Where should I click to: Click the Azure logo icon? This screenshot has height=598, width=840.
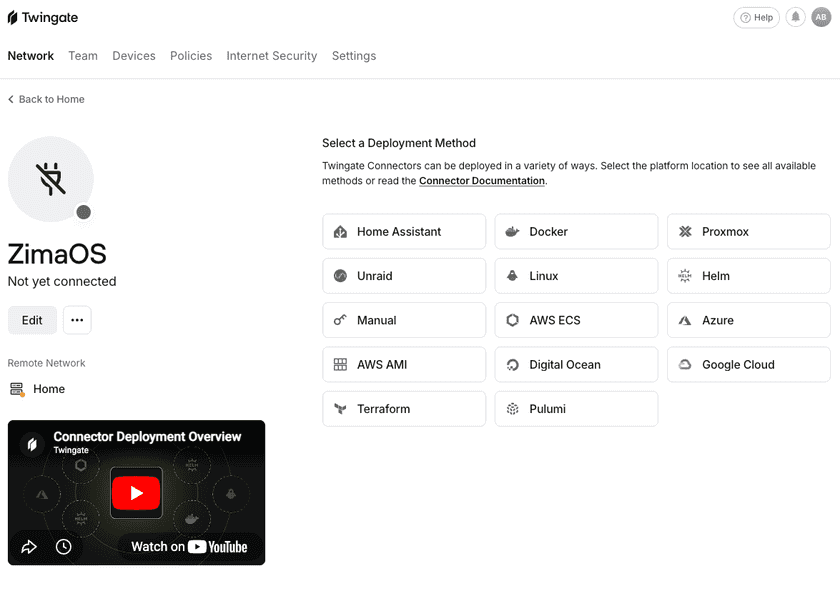[685, 320]
